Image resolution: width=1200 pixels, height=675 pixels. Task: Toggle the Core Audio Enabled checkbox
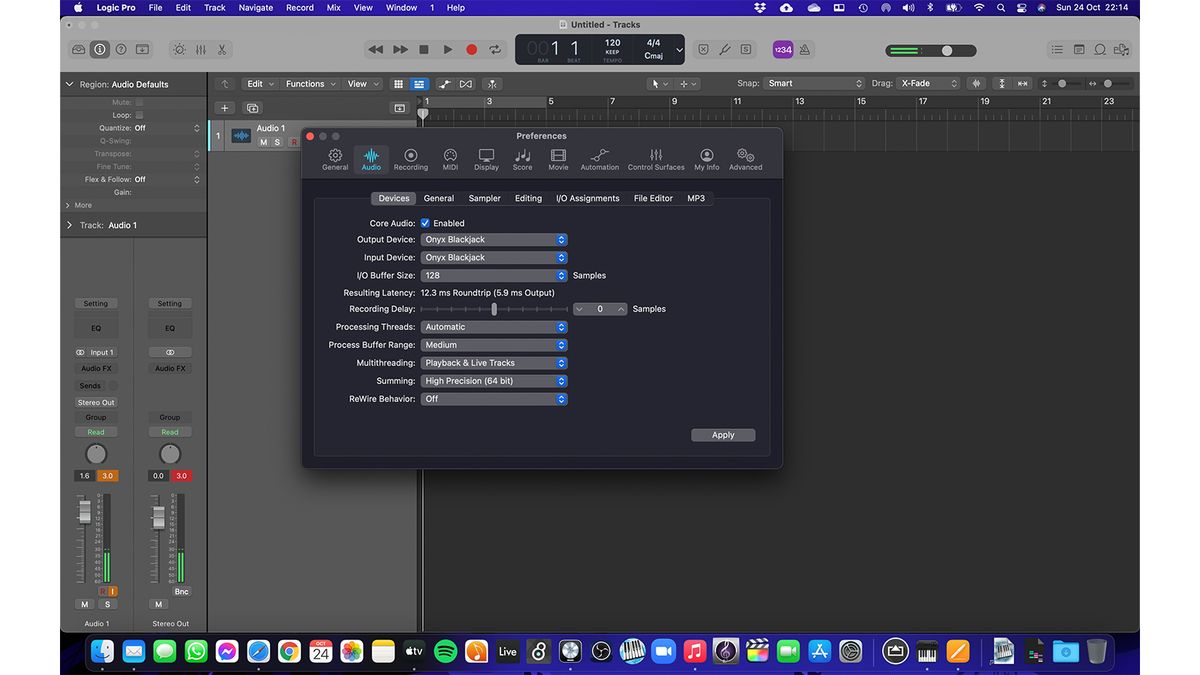(x=425, y=223)
